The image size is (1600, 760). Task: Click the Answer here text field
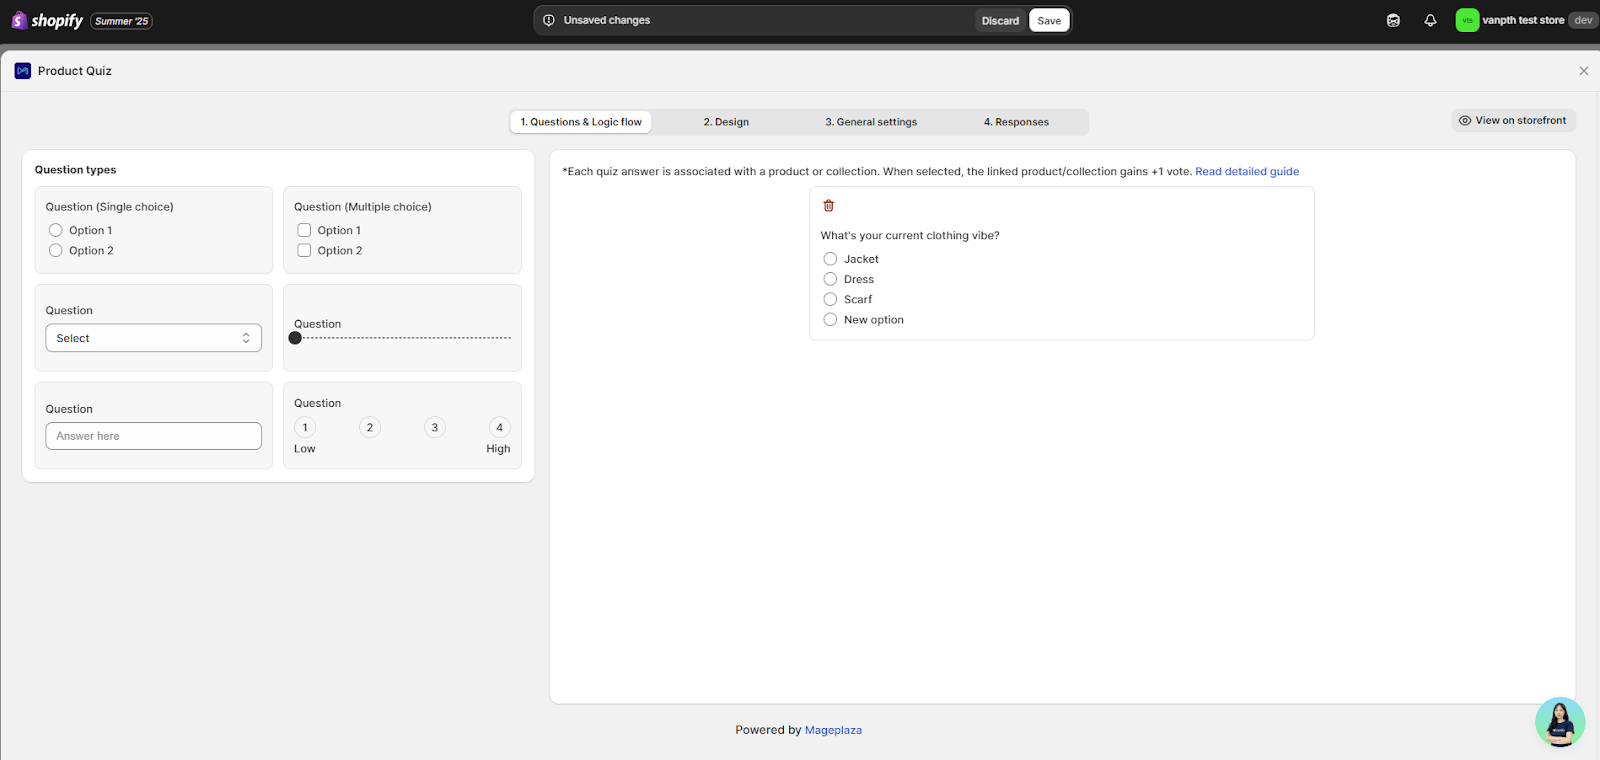(x=153, y=436)
